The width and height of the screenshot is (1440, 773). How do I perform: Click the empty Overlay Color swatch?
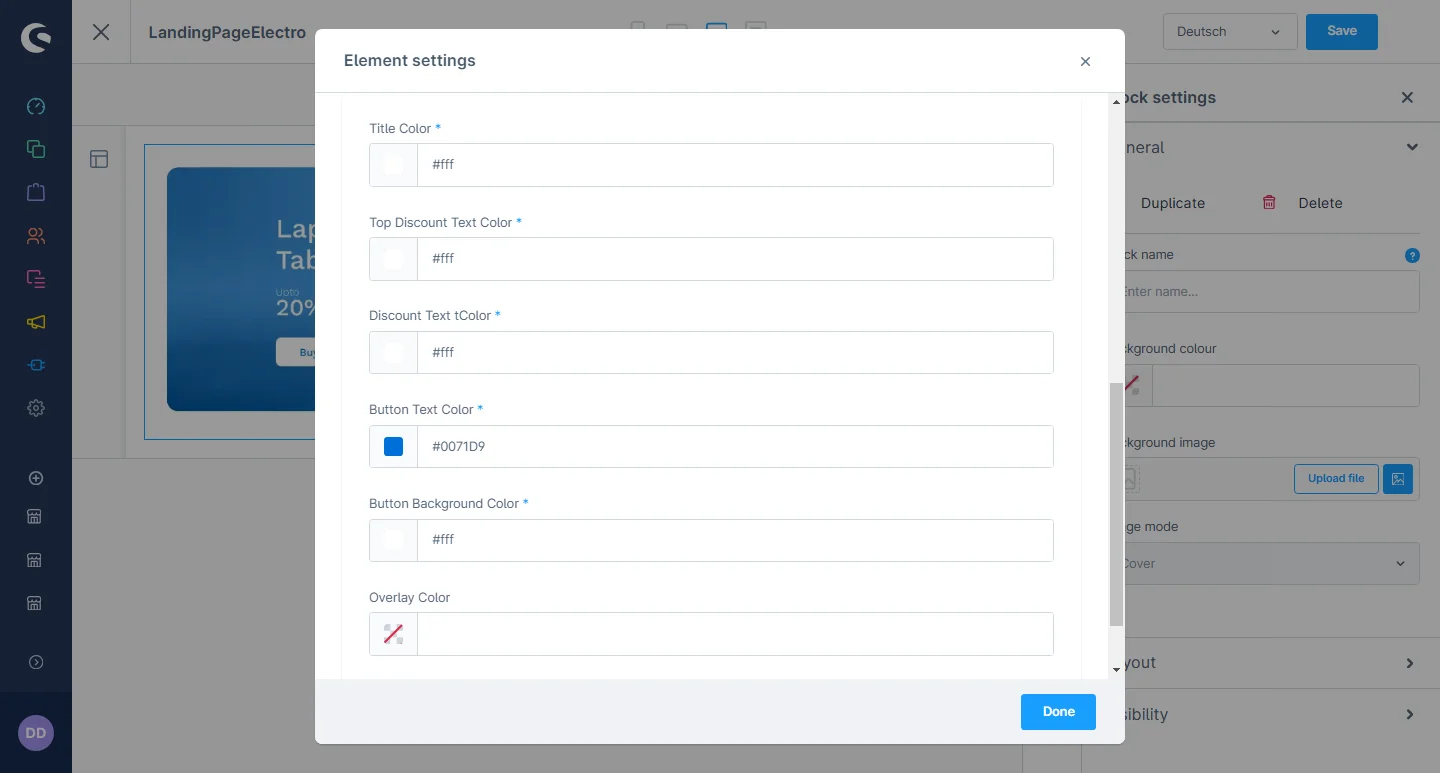tap(394, 634)
